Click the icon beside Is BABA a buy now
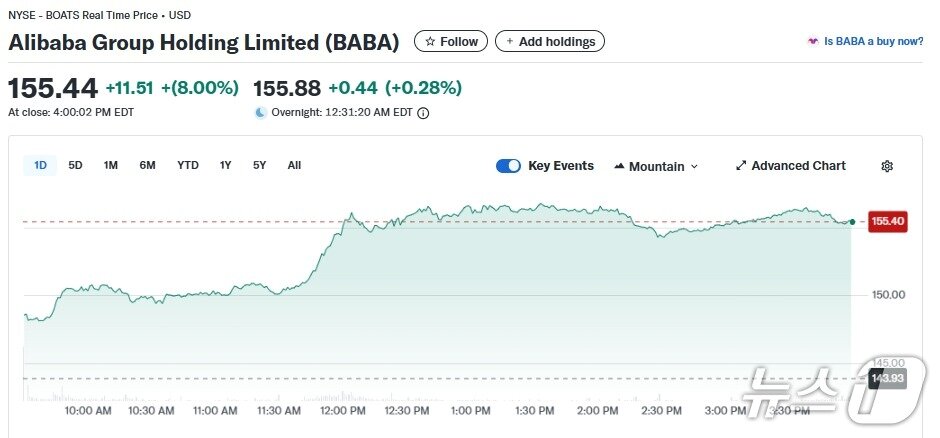Viewport: 940px width, 438px height. pos(813,41)
